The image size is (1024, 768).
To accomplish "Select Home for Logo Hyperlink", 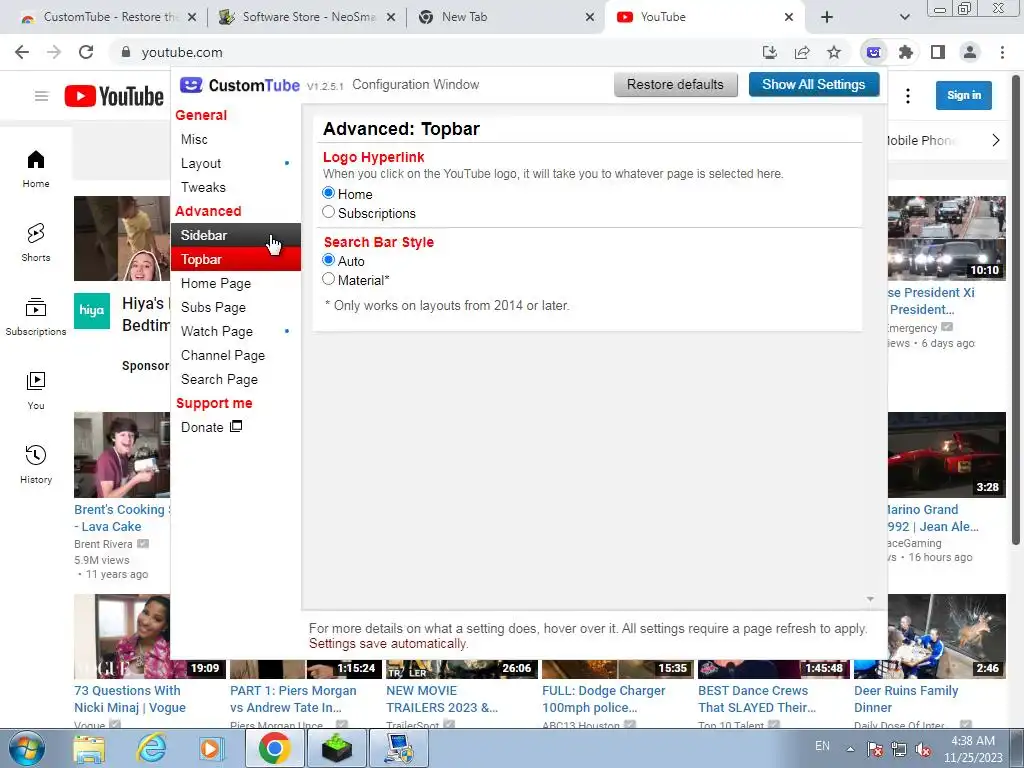I will click(328, 193).
